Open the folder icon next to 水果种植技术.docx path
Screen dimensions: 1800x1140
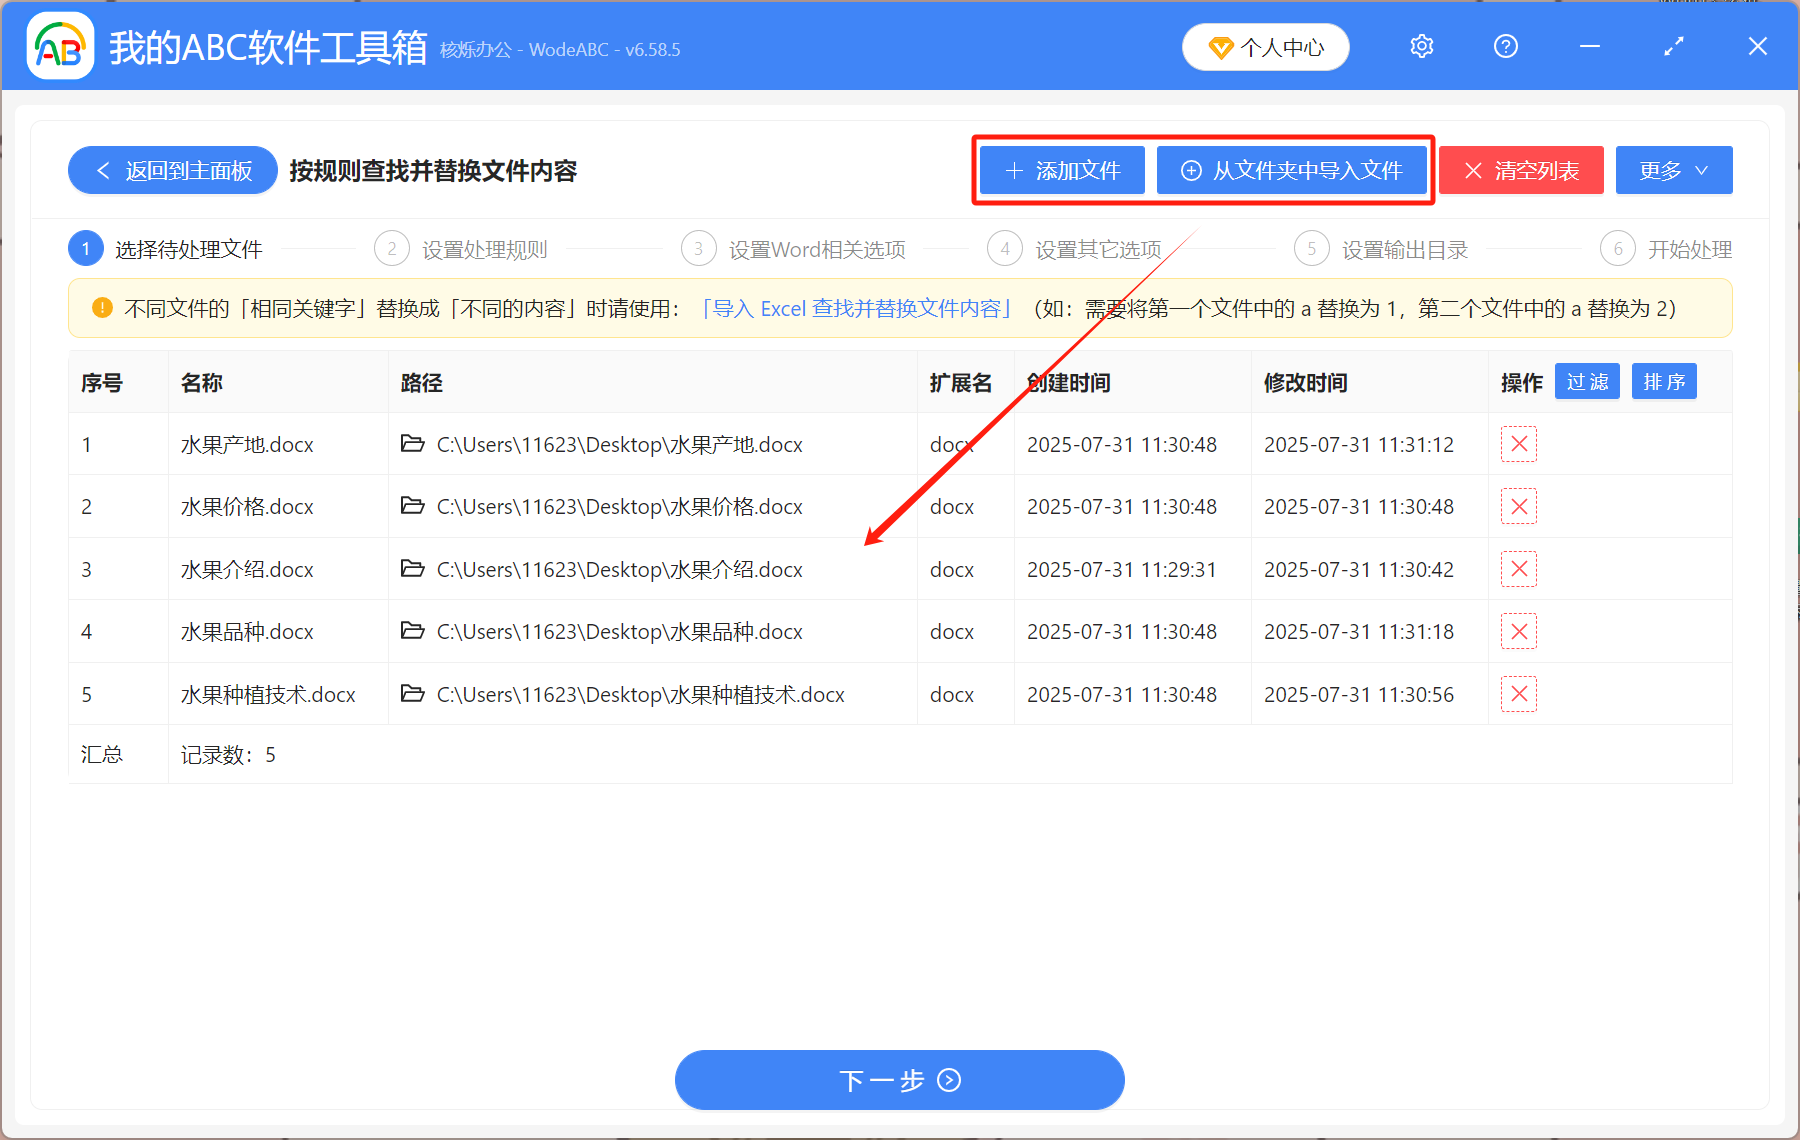(x=413, y=693)
